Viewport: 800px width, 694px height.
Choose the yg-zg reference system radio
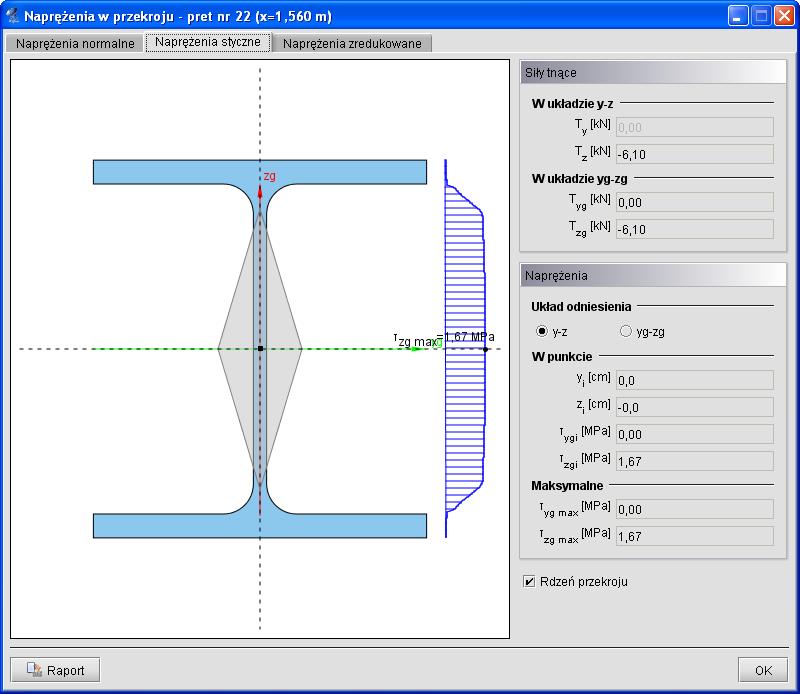[626, 331]
